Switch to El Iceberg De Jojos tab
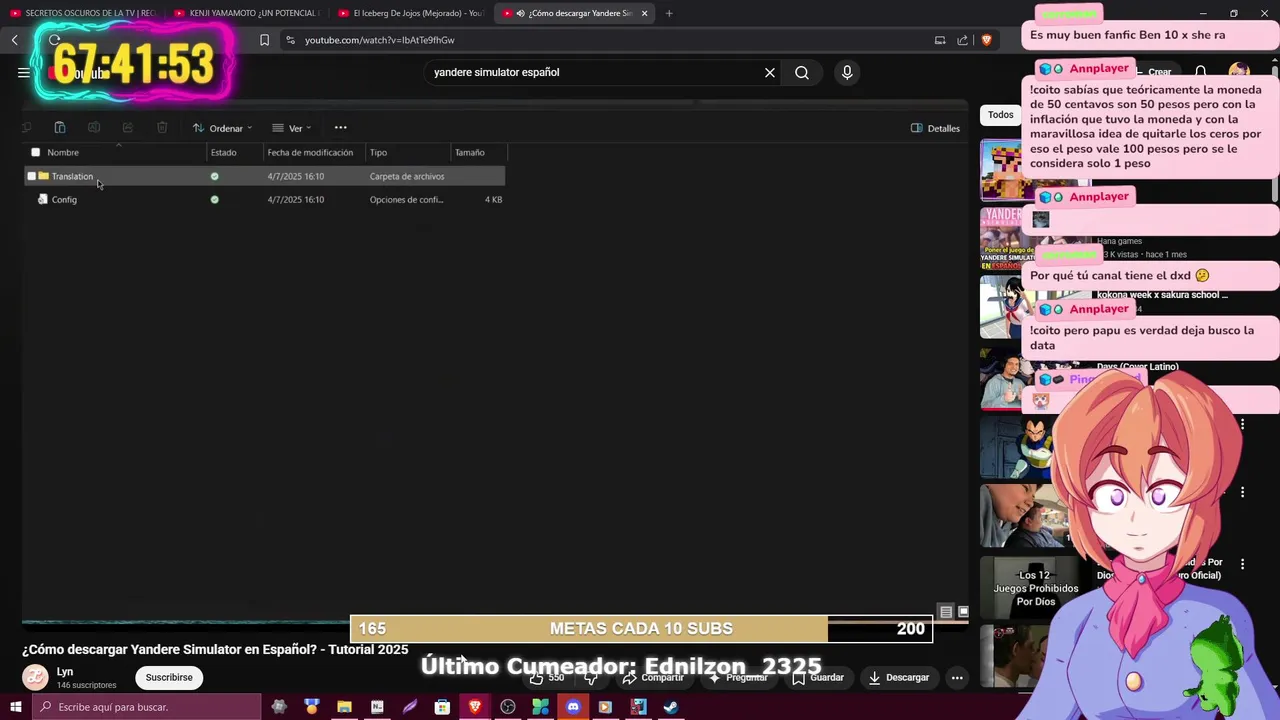Screen dimensions: 1280x720 click(410, 13)
